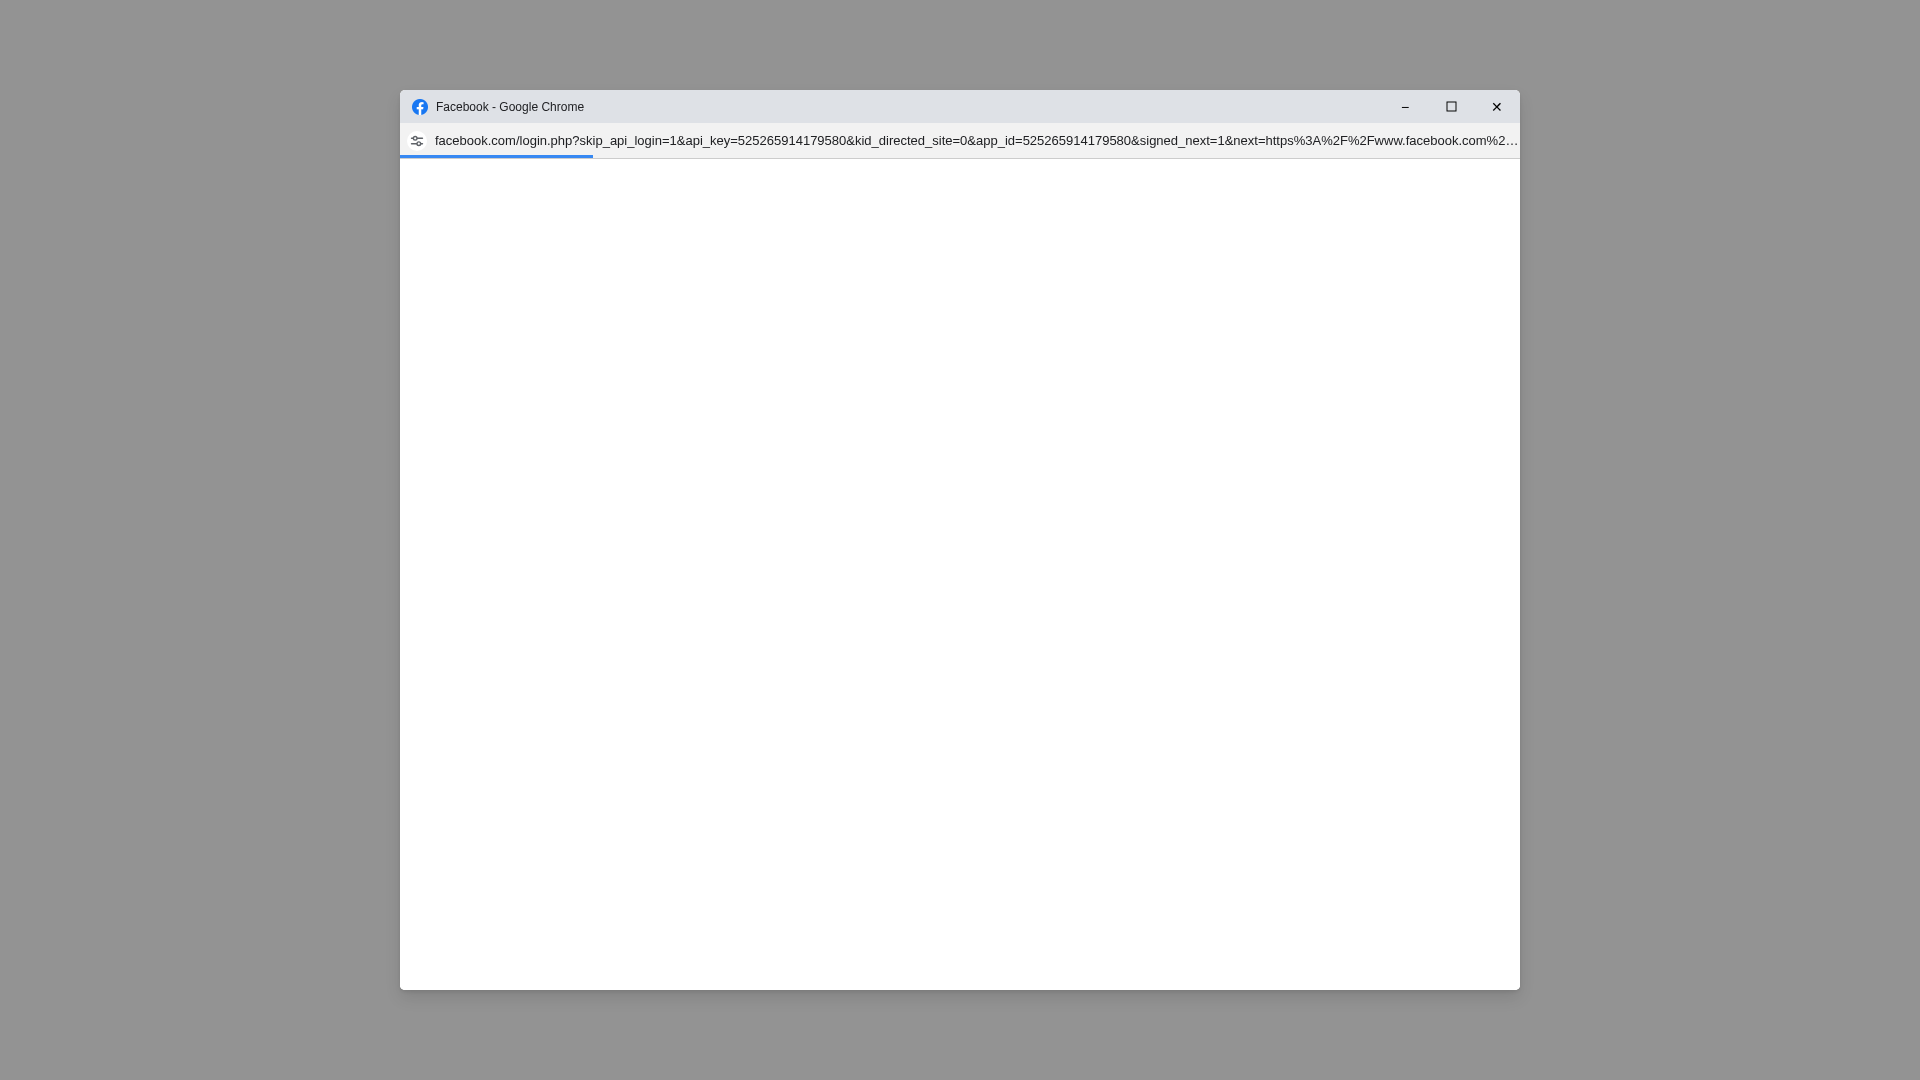Screen dimensions: 1920x1080
Task: Click the Facebook favicon in title bar
Action: click(x=420, y=107)
